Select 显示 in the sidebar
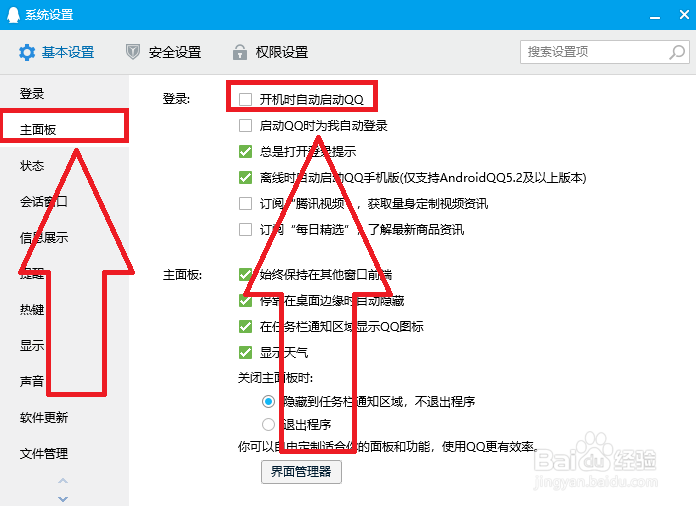Image resolution: width=696 pixels, height=506 pixels. [32, 345]
